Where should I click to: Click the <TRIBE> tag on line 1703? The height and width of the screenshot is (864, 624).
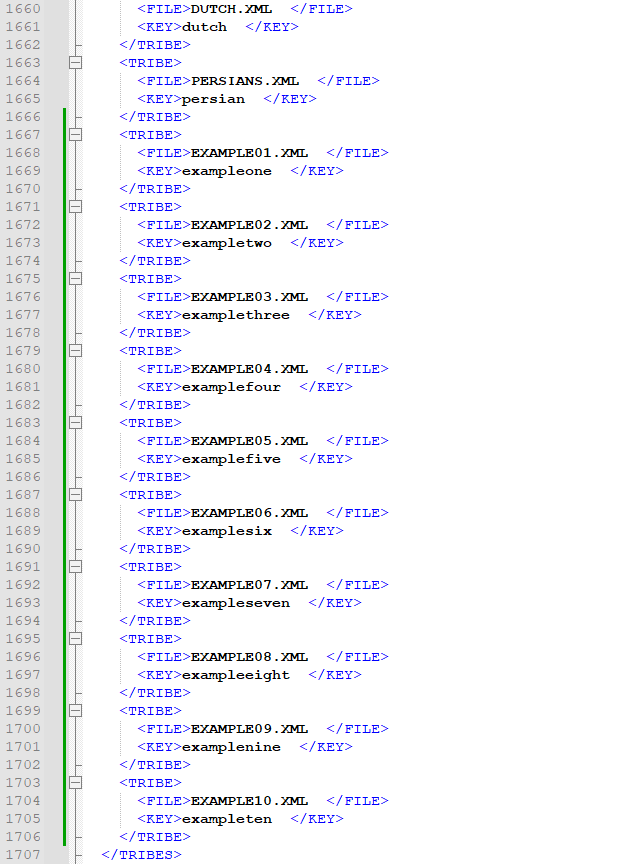point(150,783)
